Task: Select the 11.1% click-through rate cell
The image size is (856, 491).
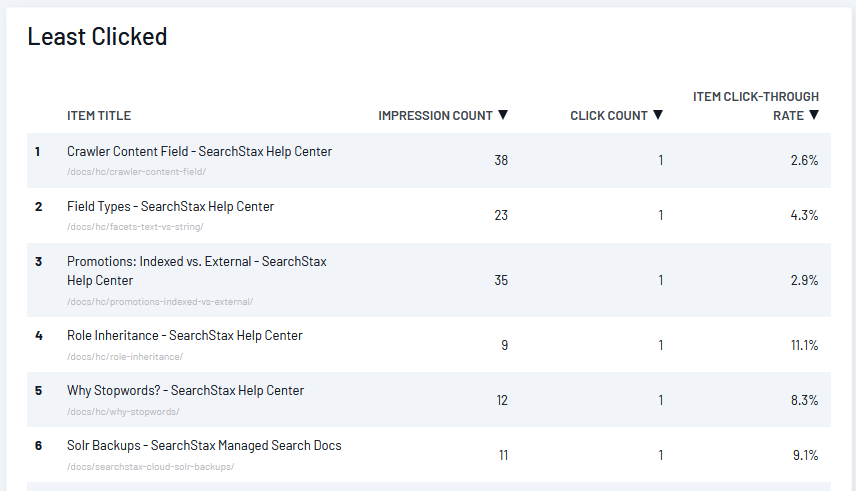Action: tap(804, 345)
